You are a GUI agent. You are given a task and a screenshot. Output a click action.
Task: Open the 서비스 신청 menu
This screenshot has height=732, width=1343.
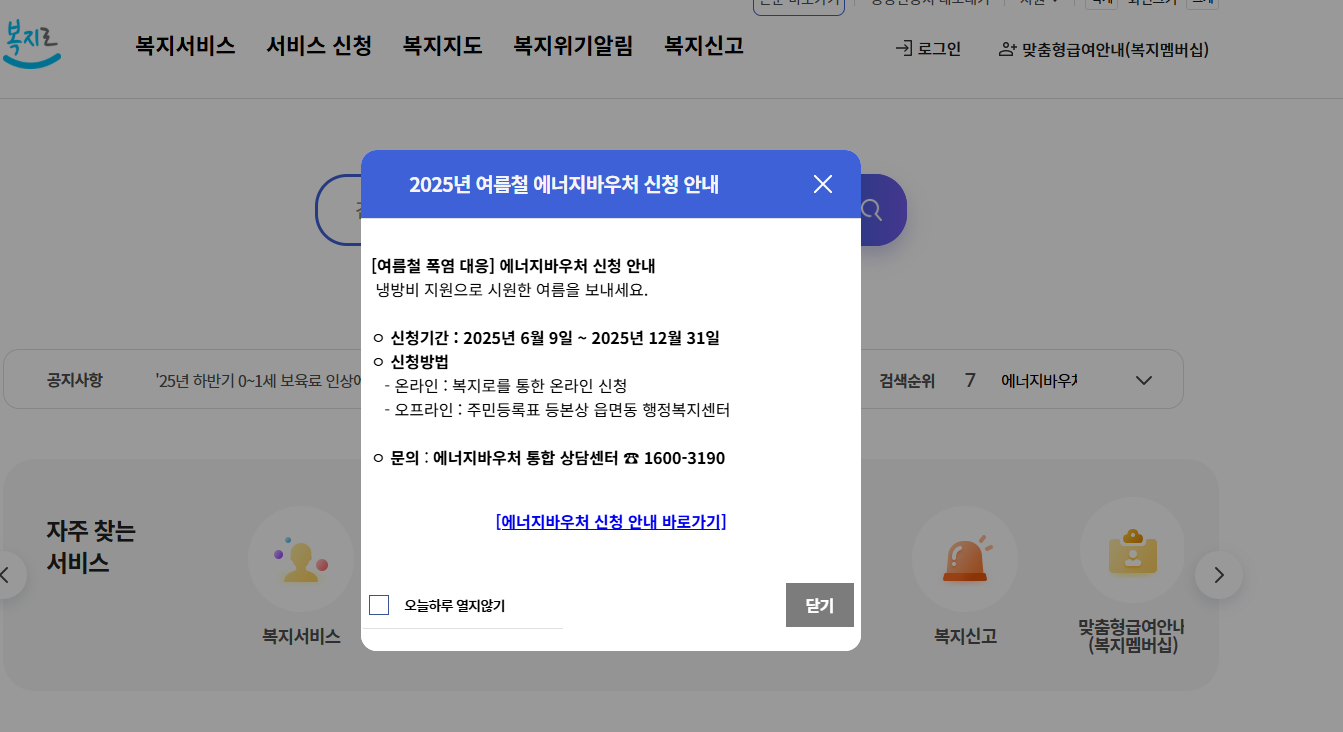(x=319, y=46)
